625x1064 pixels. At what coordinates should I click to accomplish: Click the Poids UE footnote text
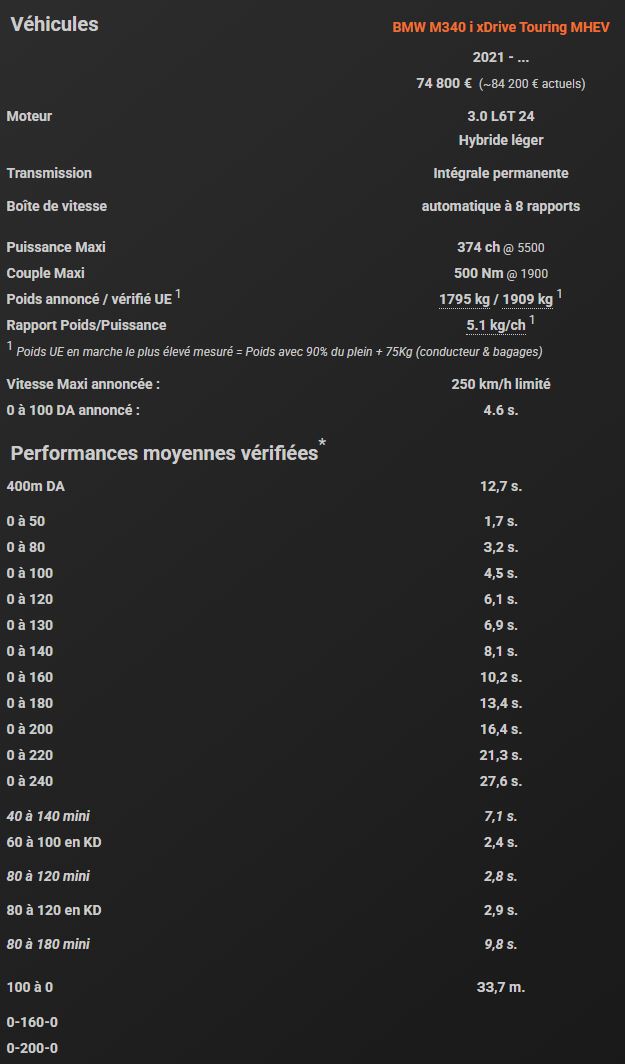[x=279, y=351]
